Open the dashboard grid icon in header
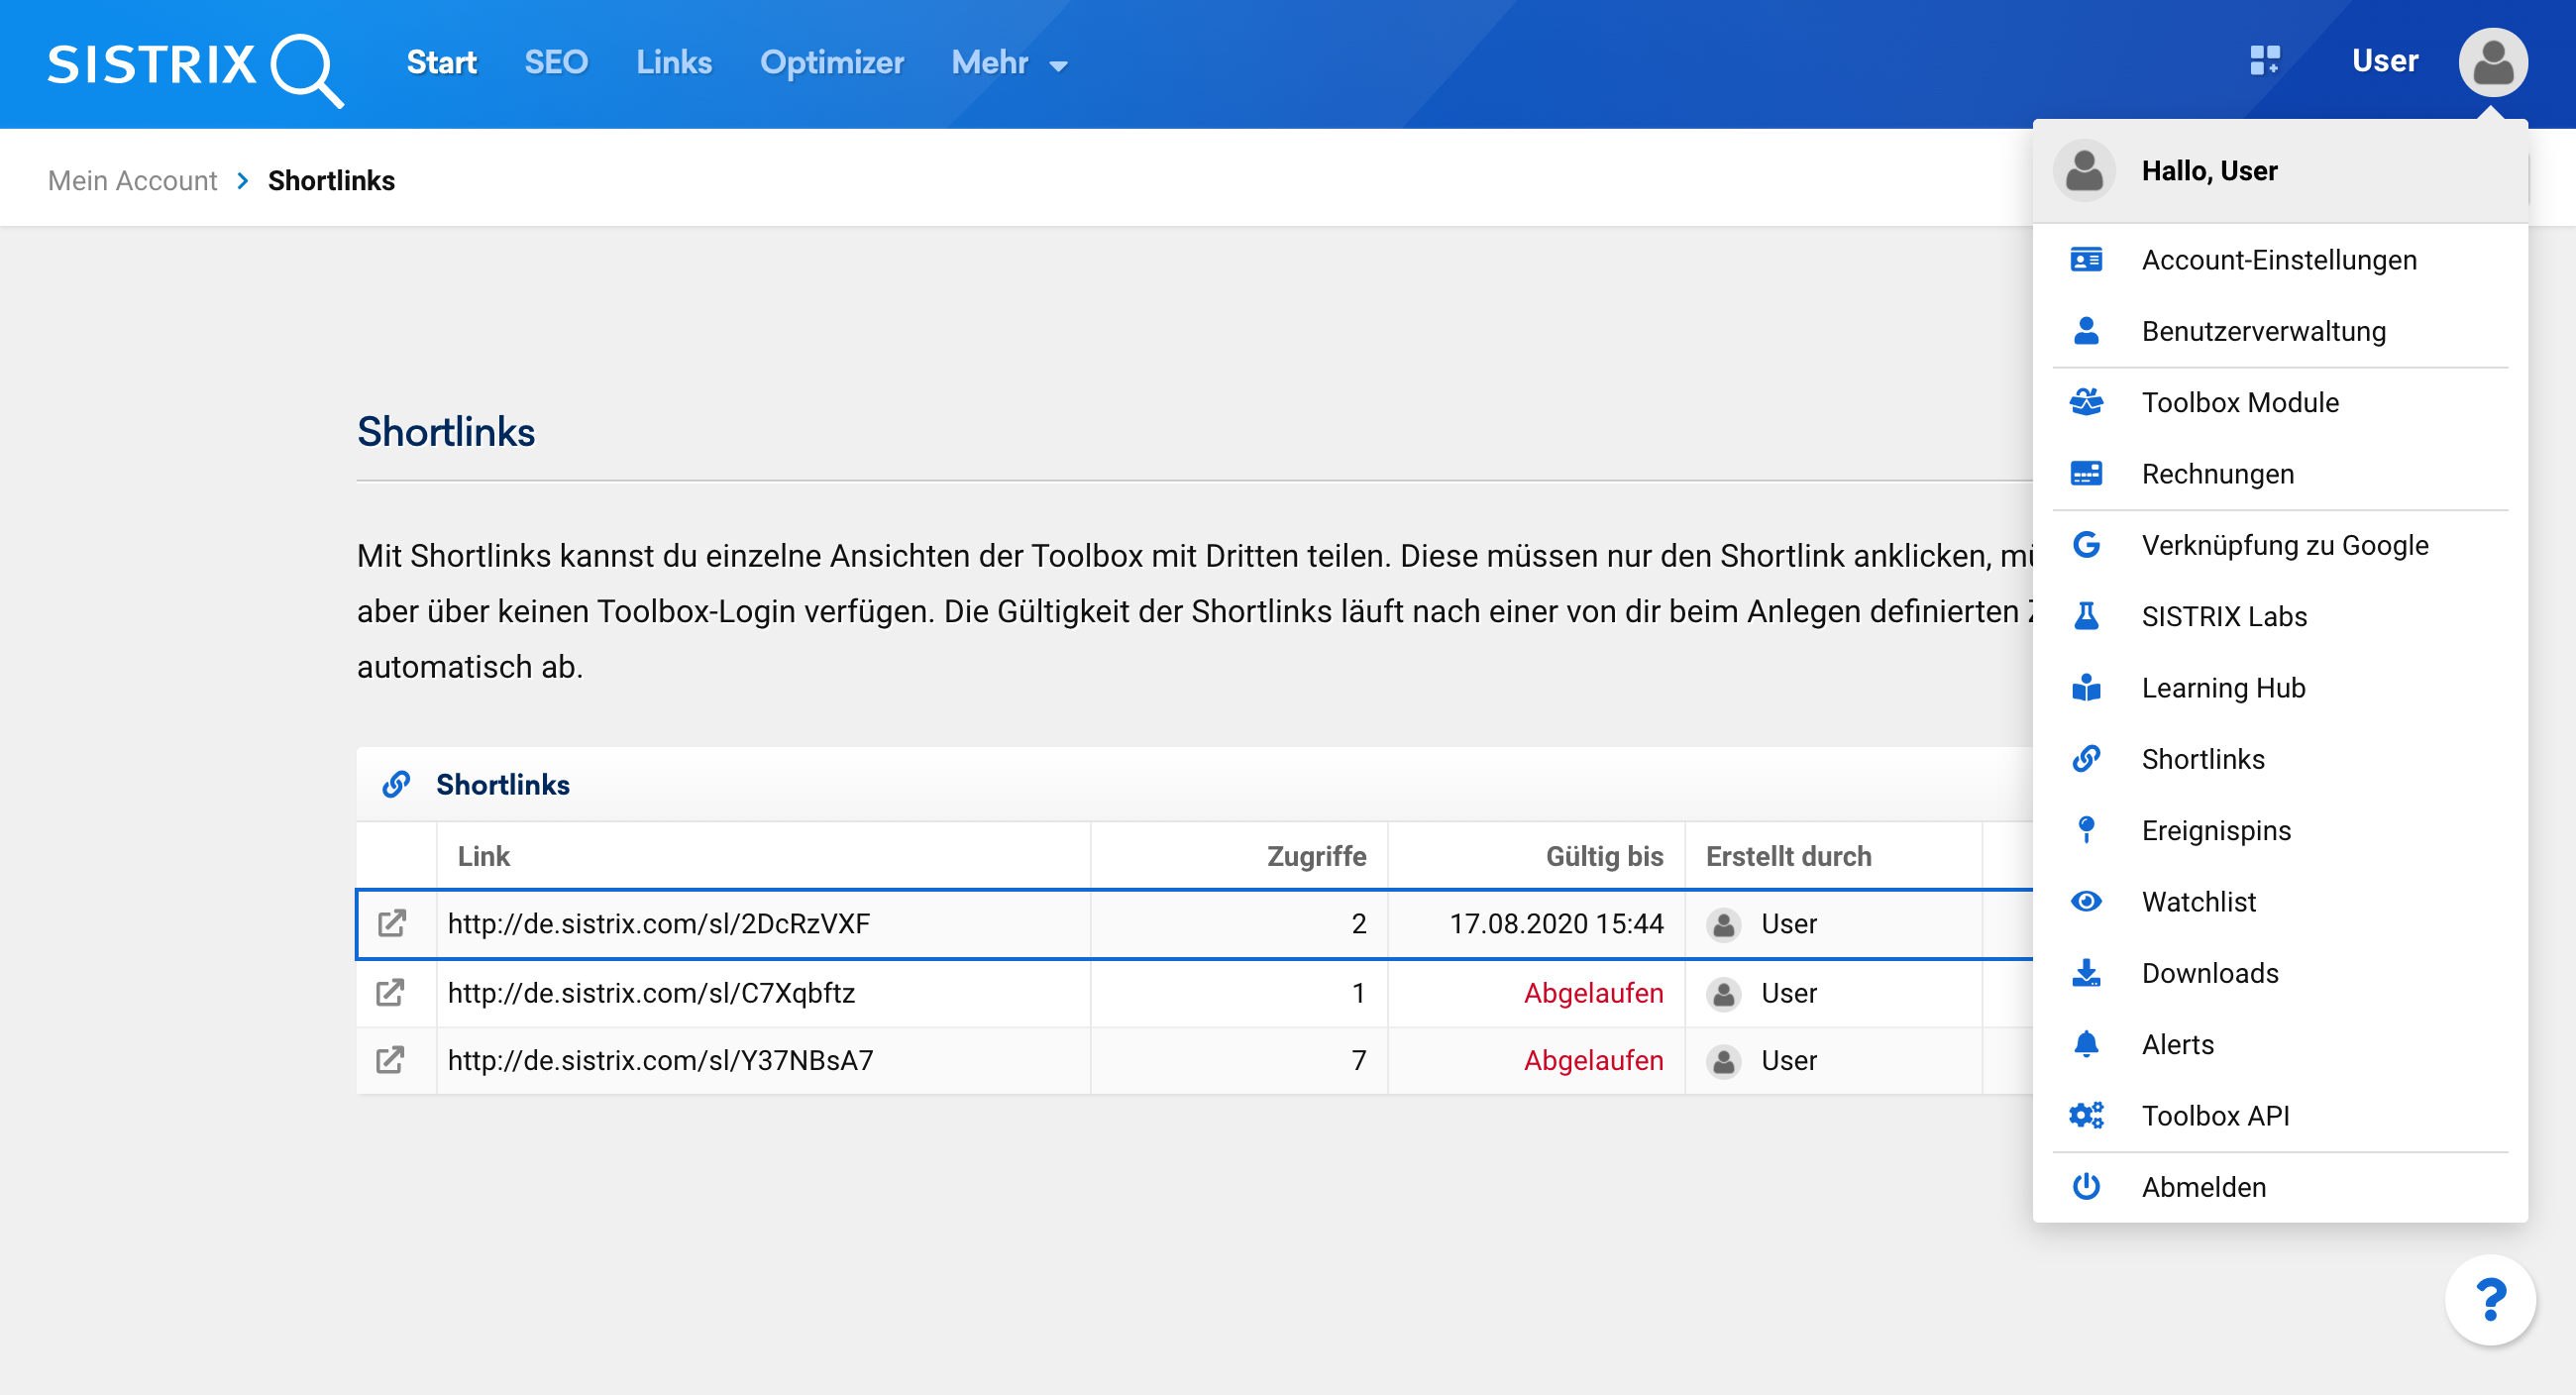Viewport: 2576px width, 1395px height. tap(2264, 61)
